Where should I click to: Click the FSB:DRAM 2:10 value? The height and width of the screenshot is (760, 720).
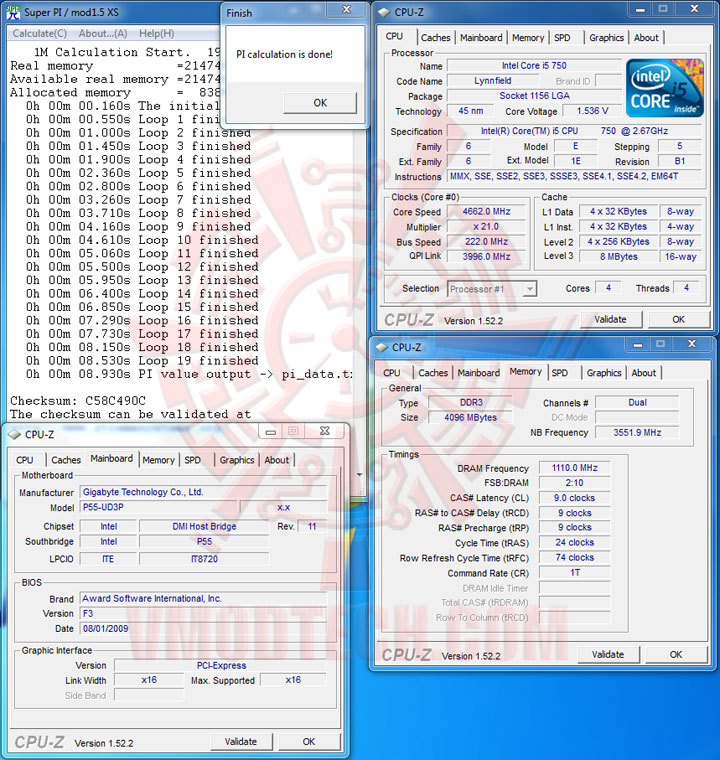point(575,483)
